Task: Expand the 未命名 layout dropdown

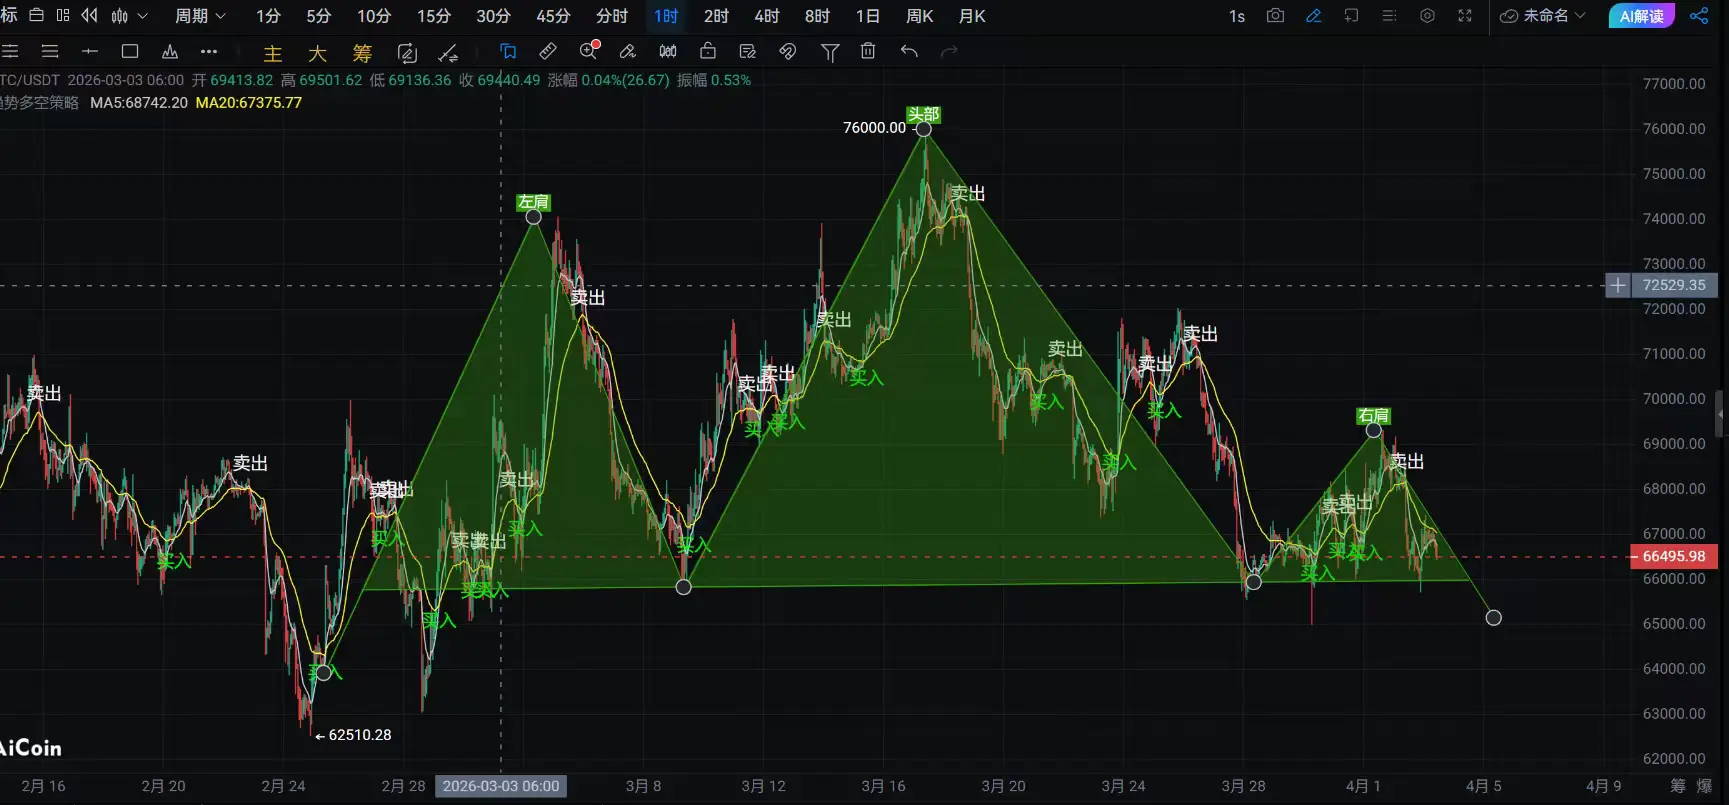Action: click(x=1543, y=16)
